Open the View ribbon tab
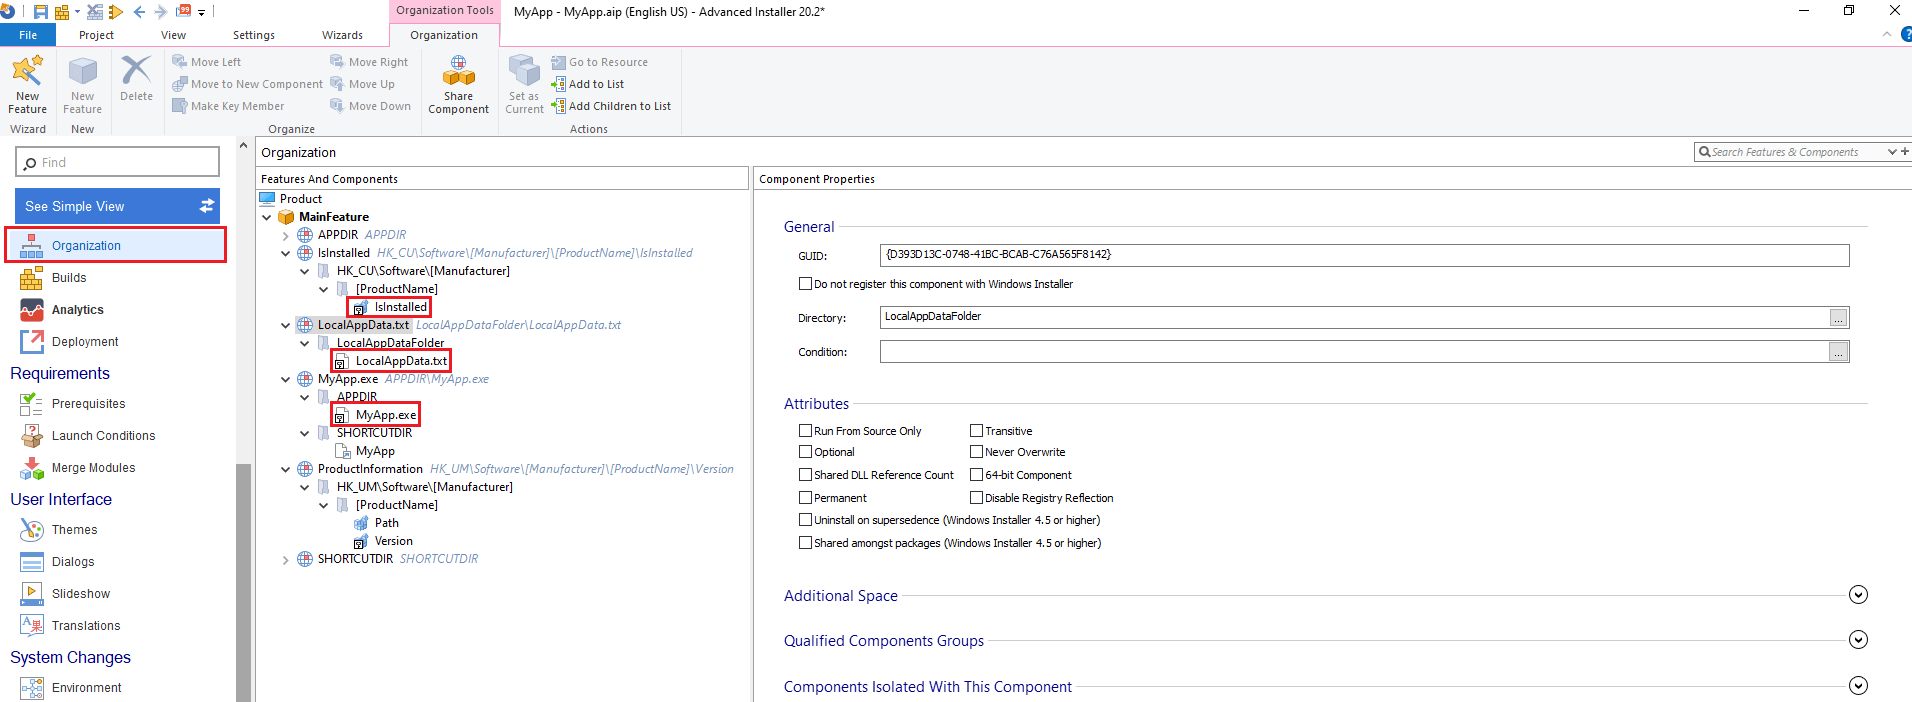Image resolution: width=1912 pixels, height=702 pixels. click(173, 35)
